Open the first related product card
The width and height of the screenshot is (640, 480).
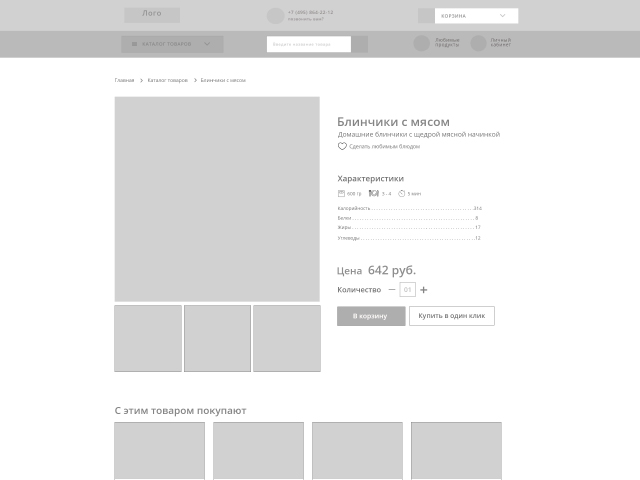point(160,451)
